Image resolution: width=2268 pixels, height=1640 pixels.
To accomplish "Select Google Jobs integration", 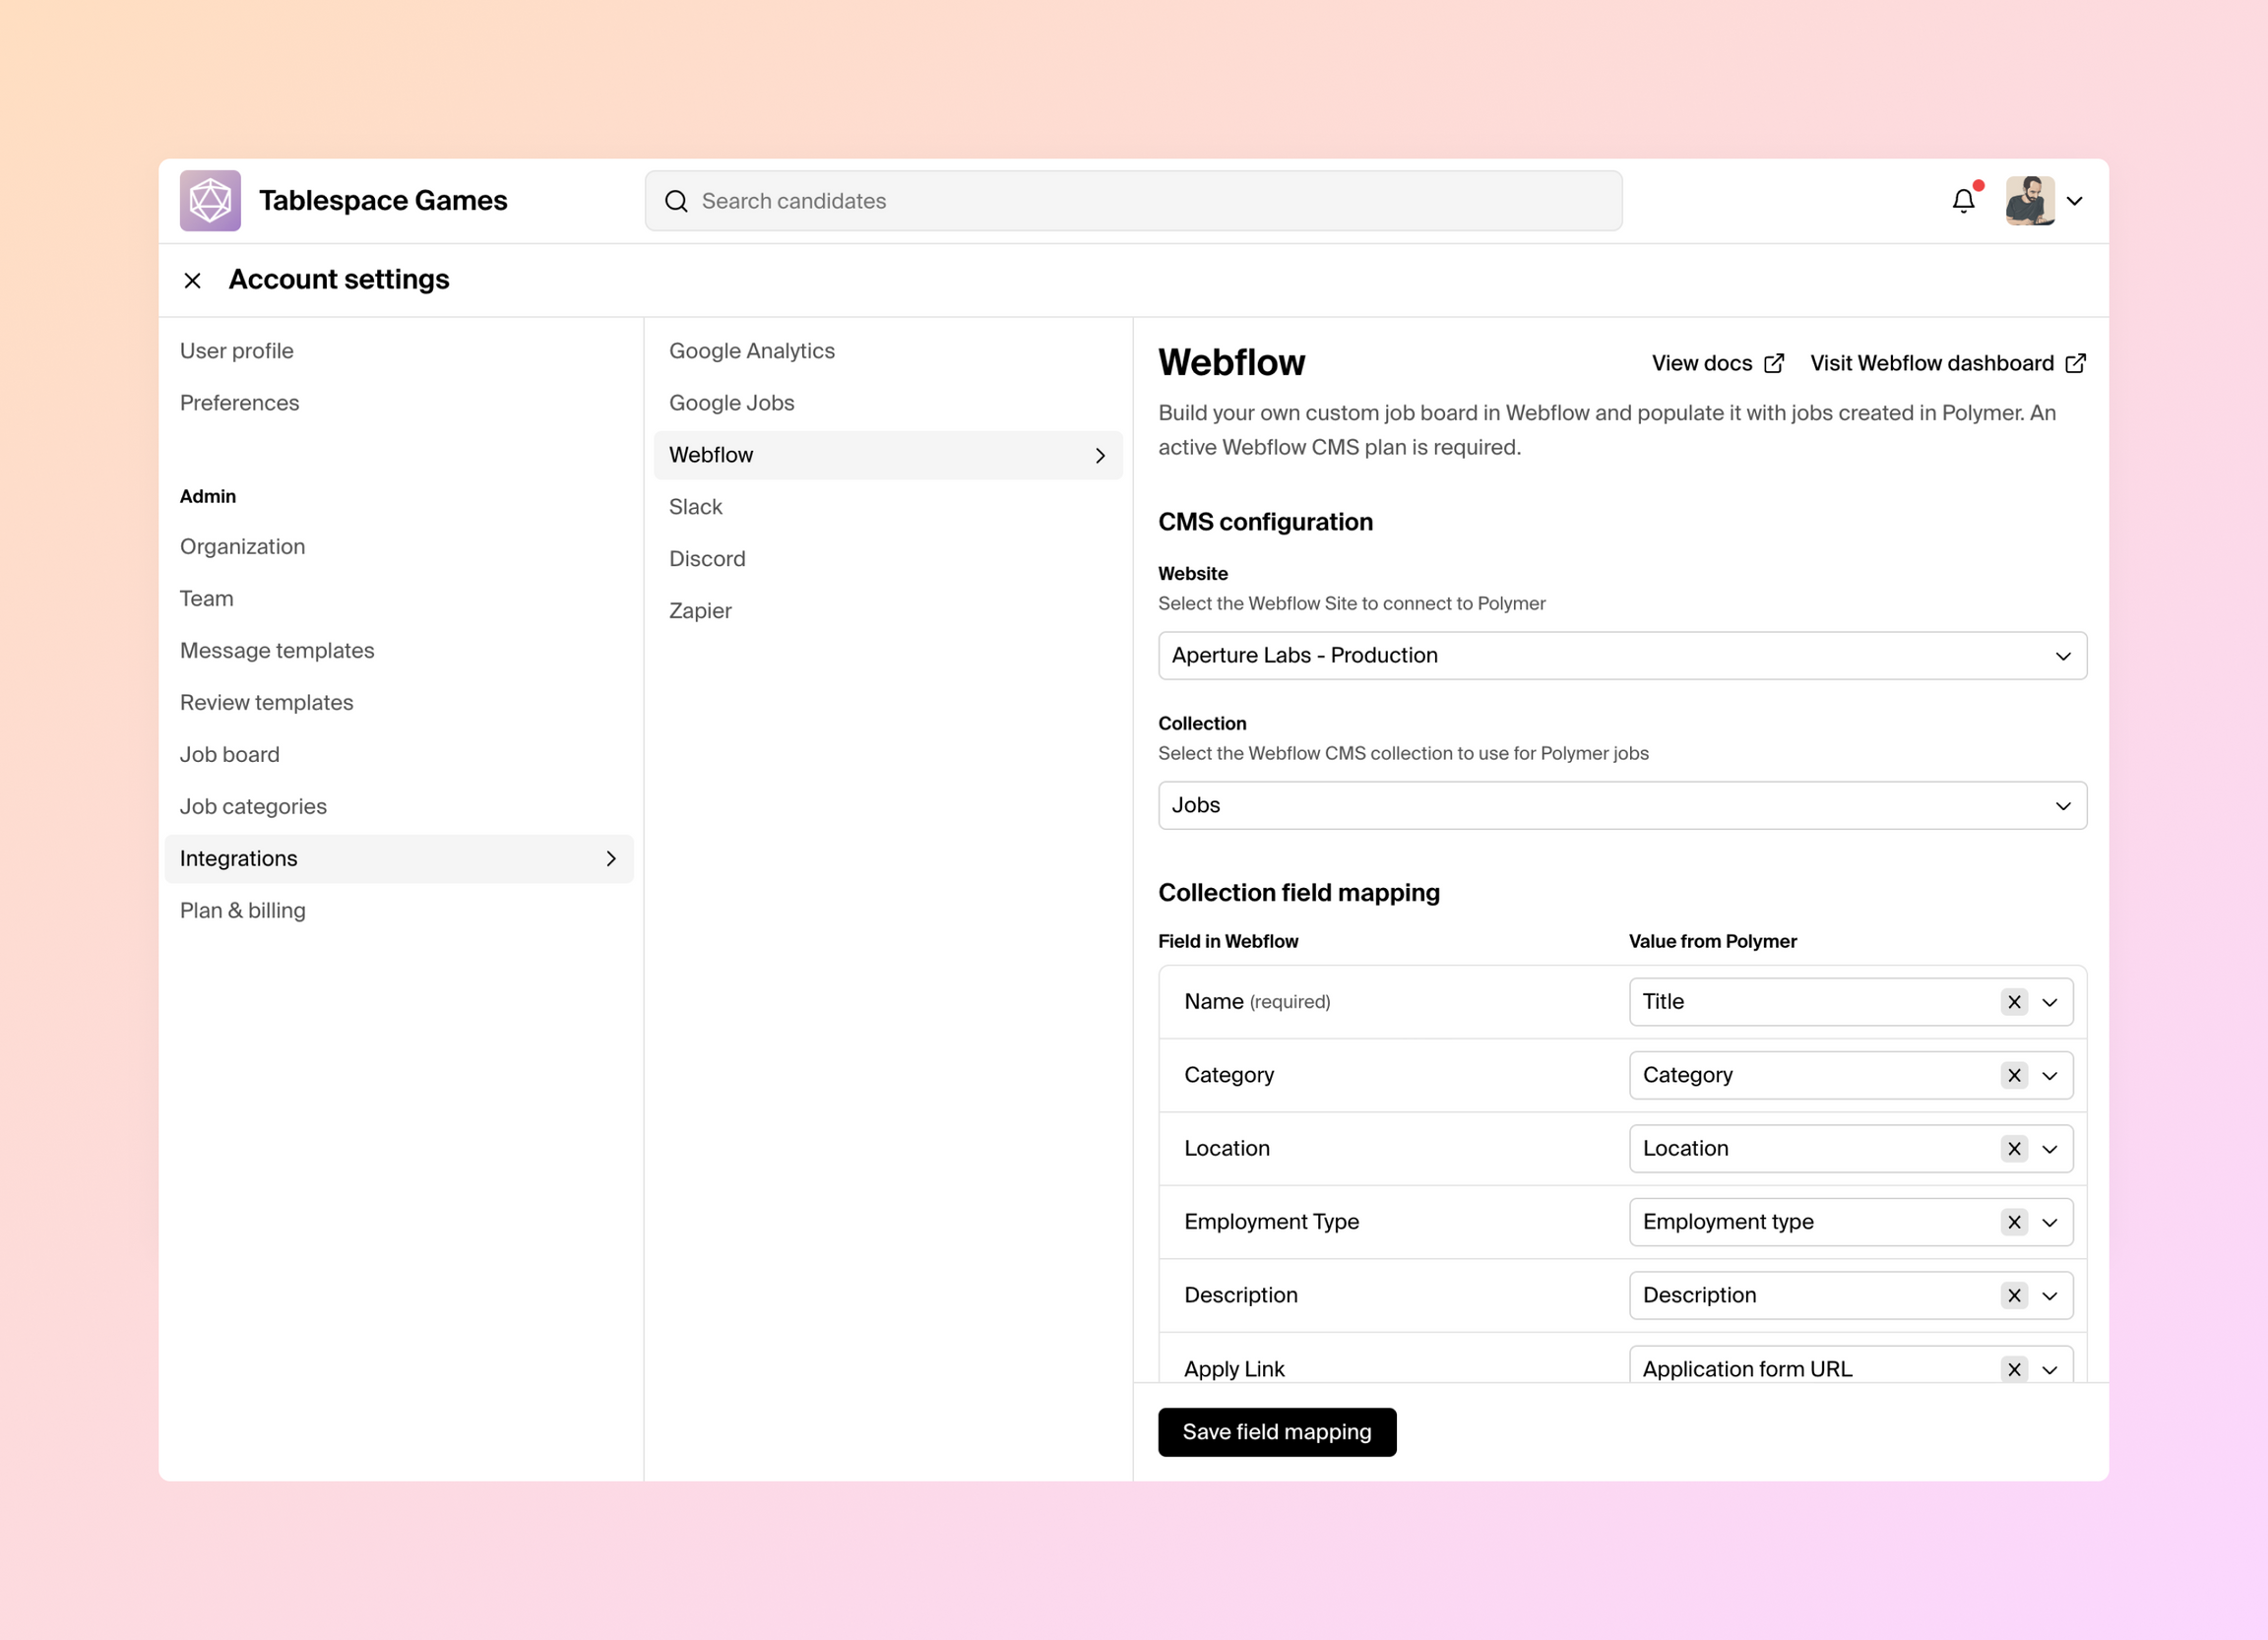I will click(x=732, y=403).
